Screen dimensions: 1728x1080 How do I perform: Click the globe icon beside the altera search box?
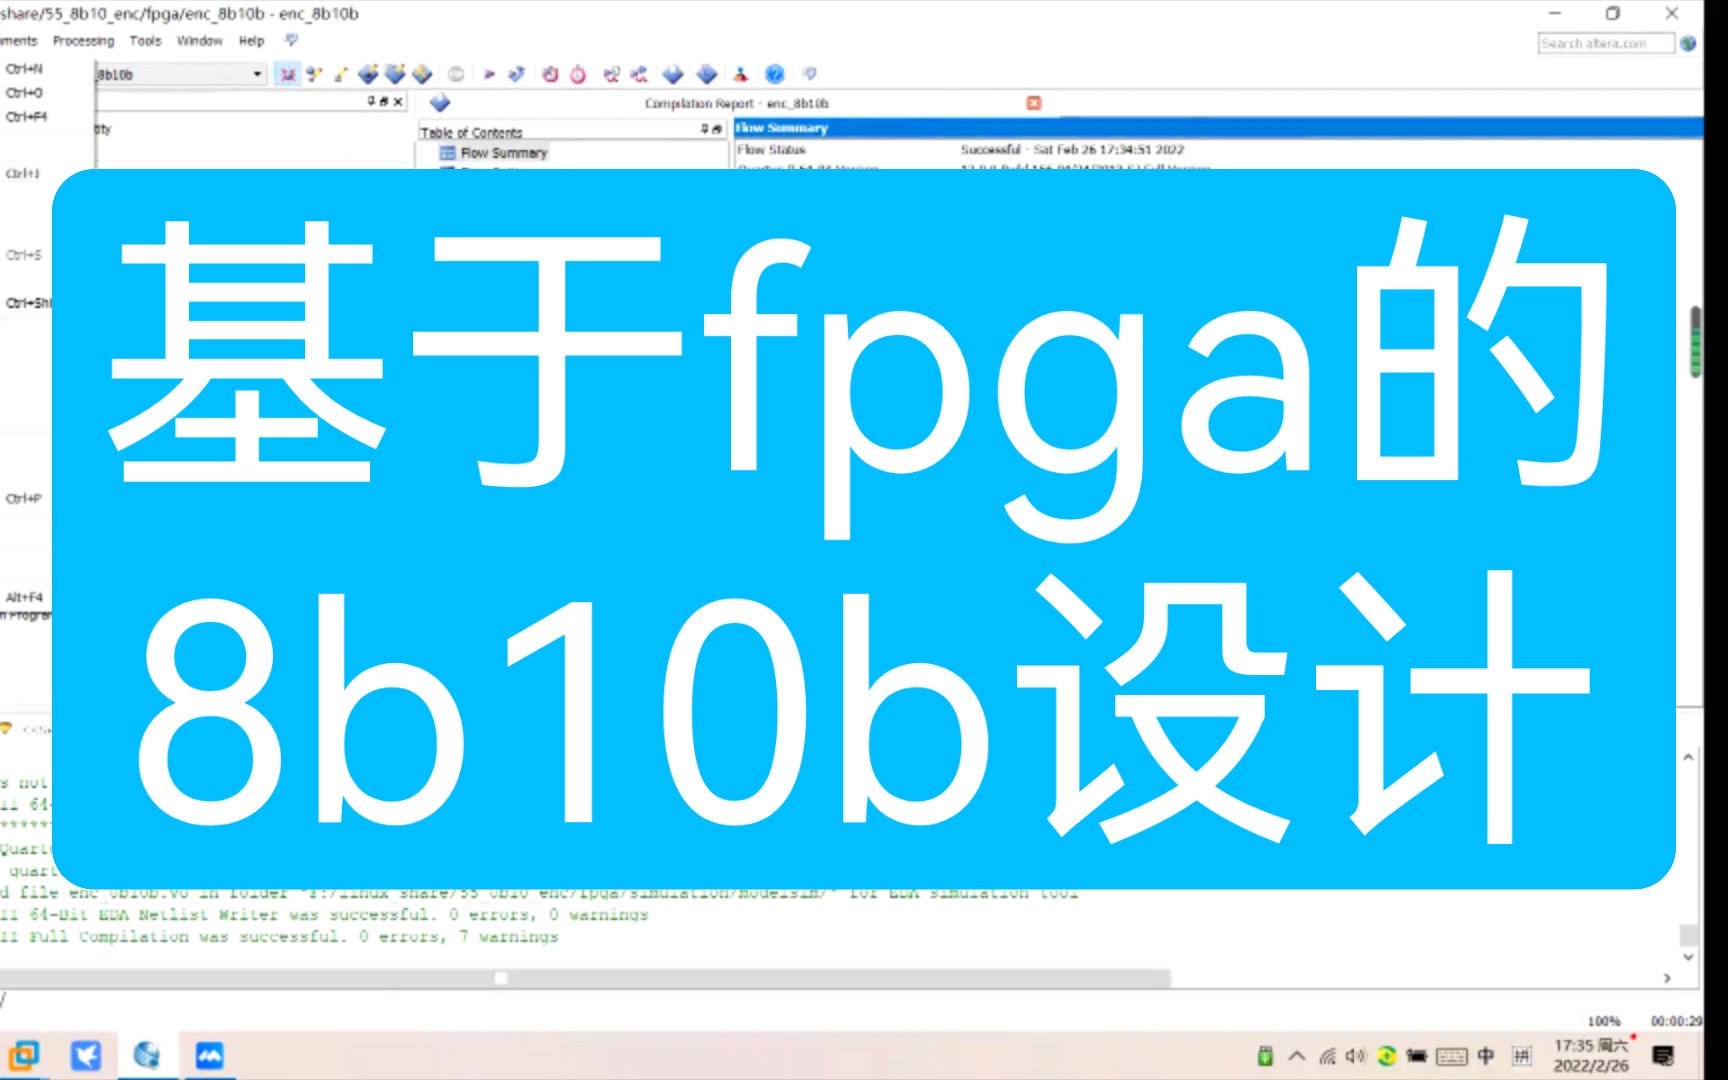click(1688, 43)
